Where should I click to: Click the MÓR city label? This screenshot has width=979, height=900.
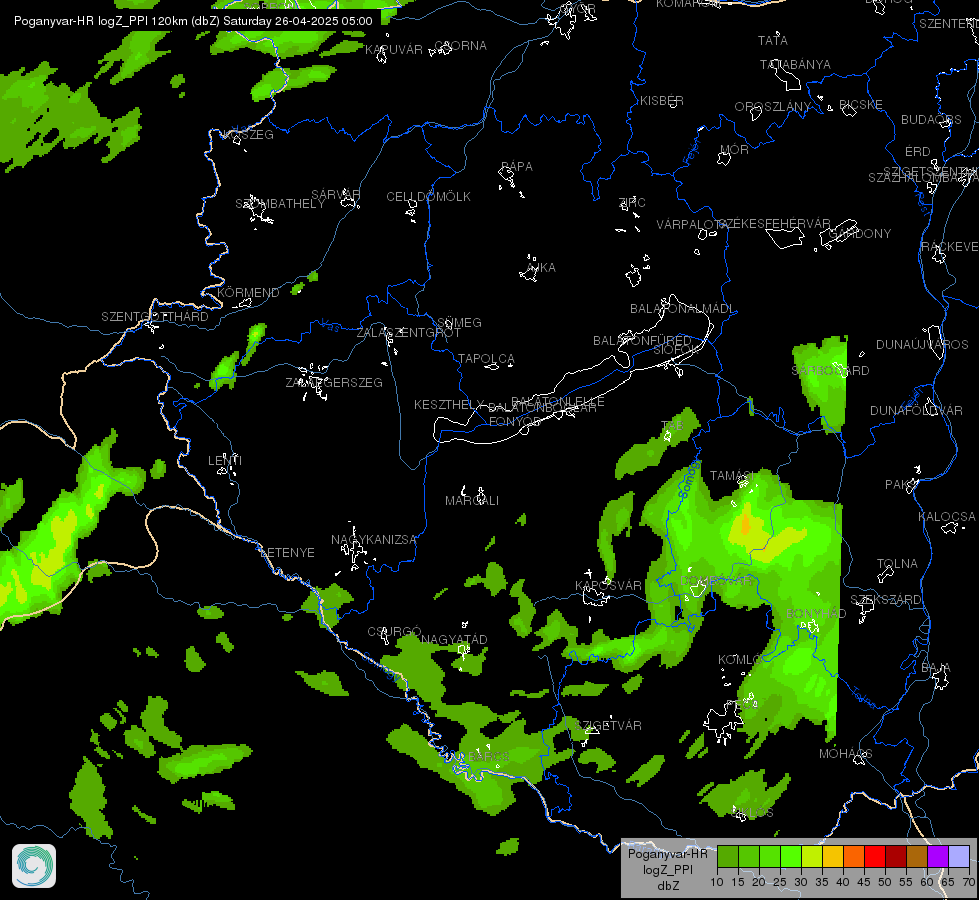734,150
